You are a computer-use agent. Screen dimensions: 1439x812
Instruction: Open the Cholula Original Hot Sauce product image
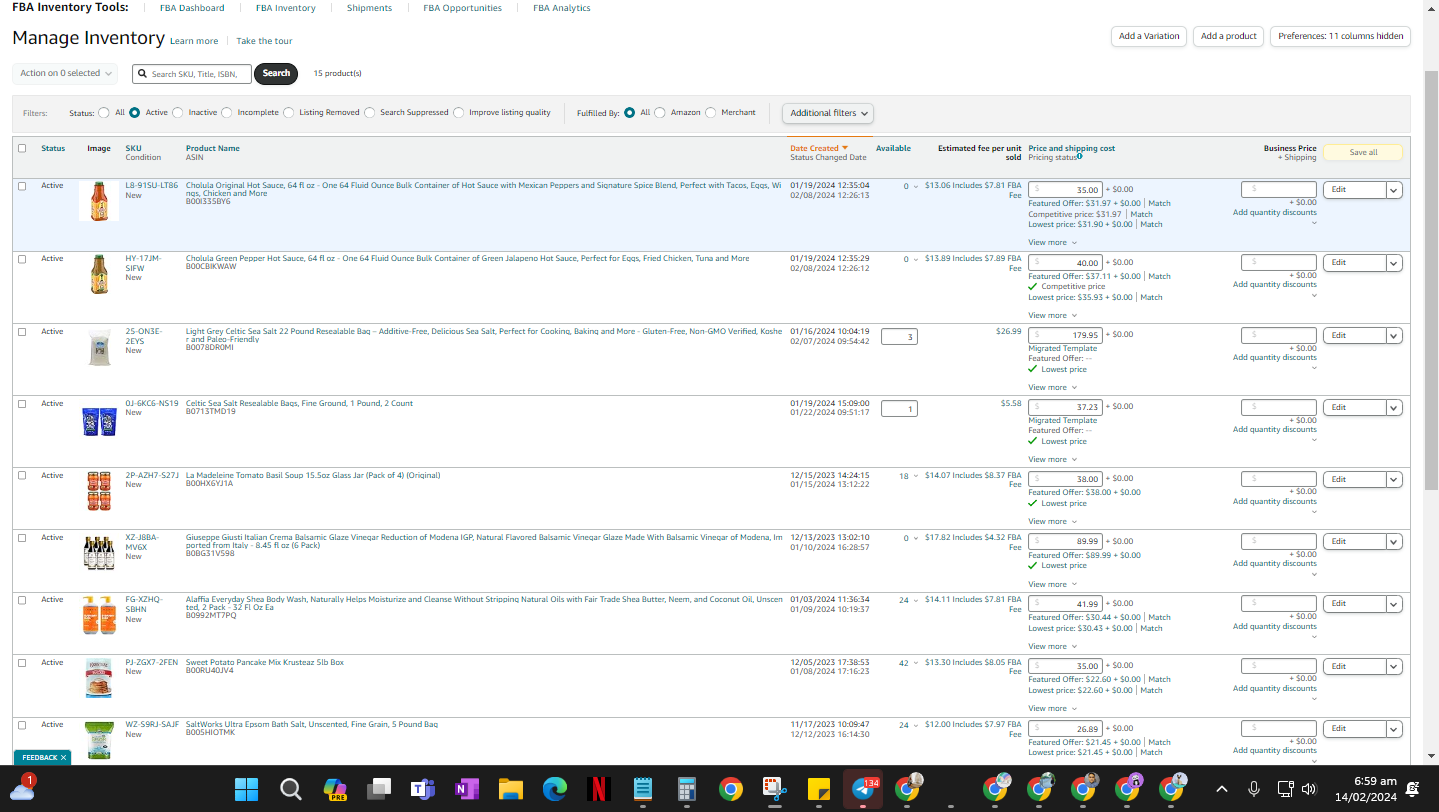pos(98,201)
